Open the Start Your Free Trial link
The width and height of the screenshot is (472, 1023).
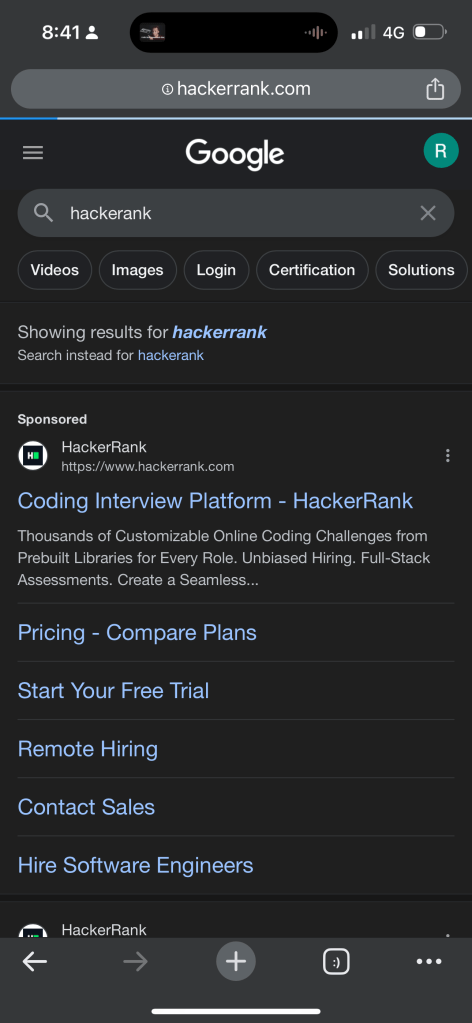tap(114, 690)
